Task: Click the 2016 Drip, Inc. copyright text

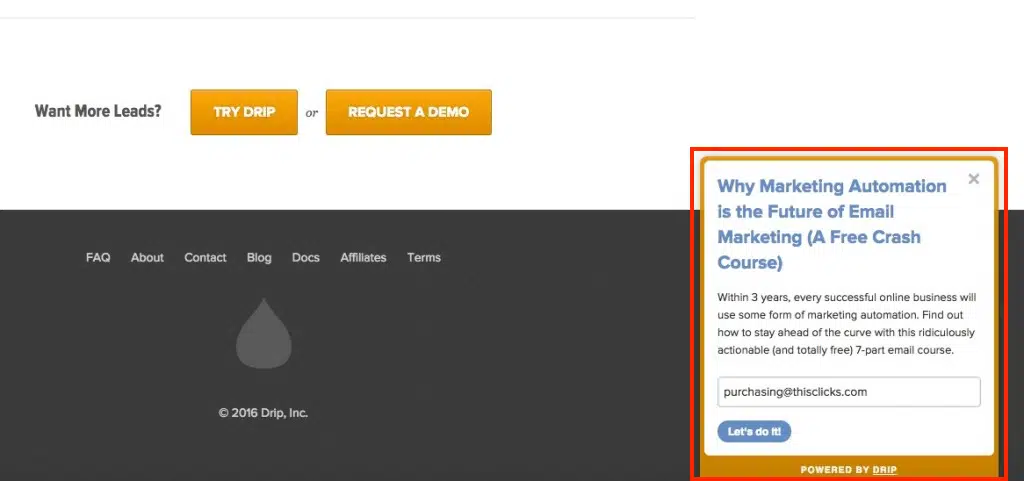Action: pyautogui.click(x=263, y=413)
